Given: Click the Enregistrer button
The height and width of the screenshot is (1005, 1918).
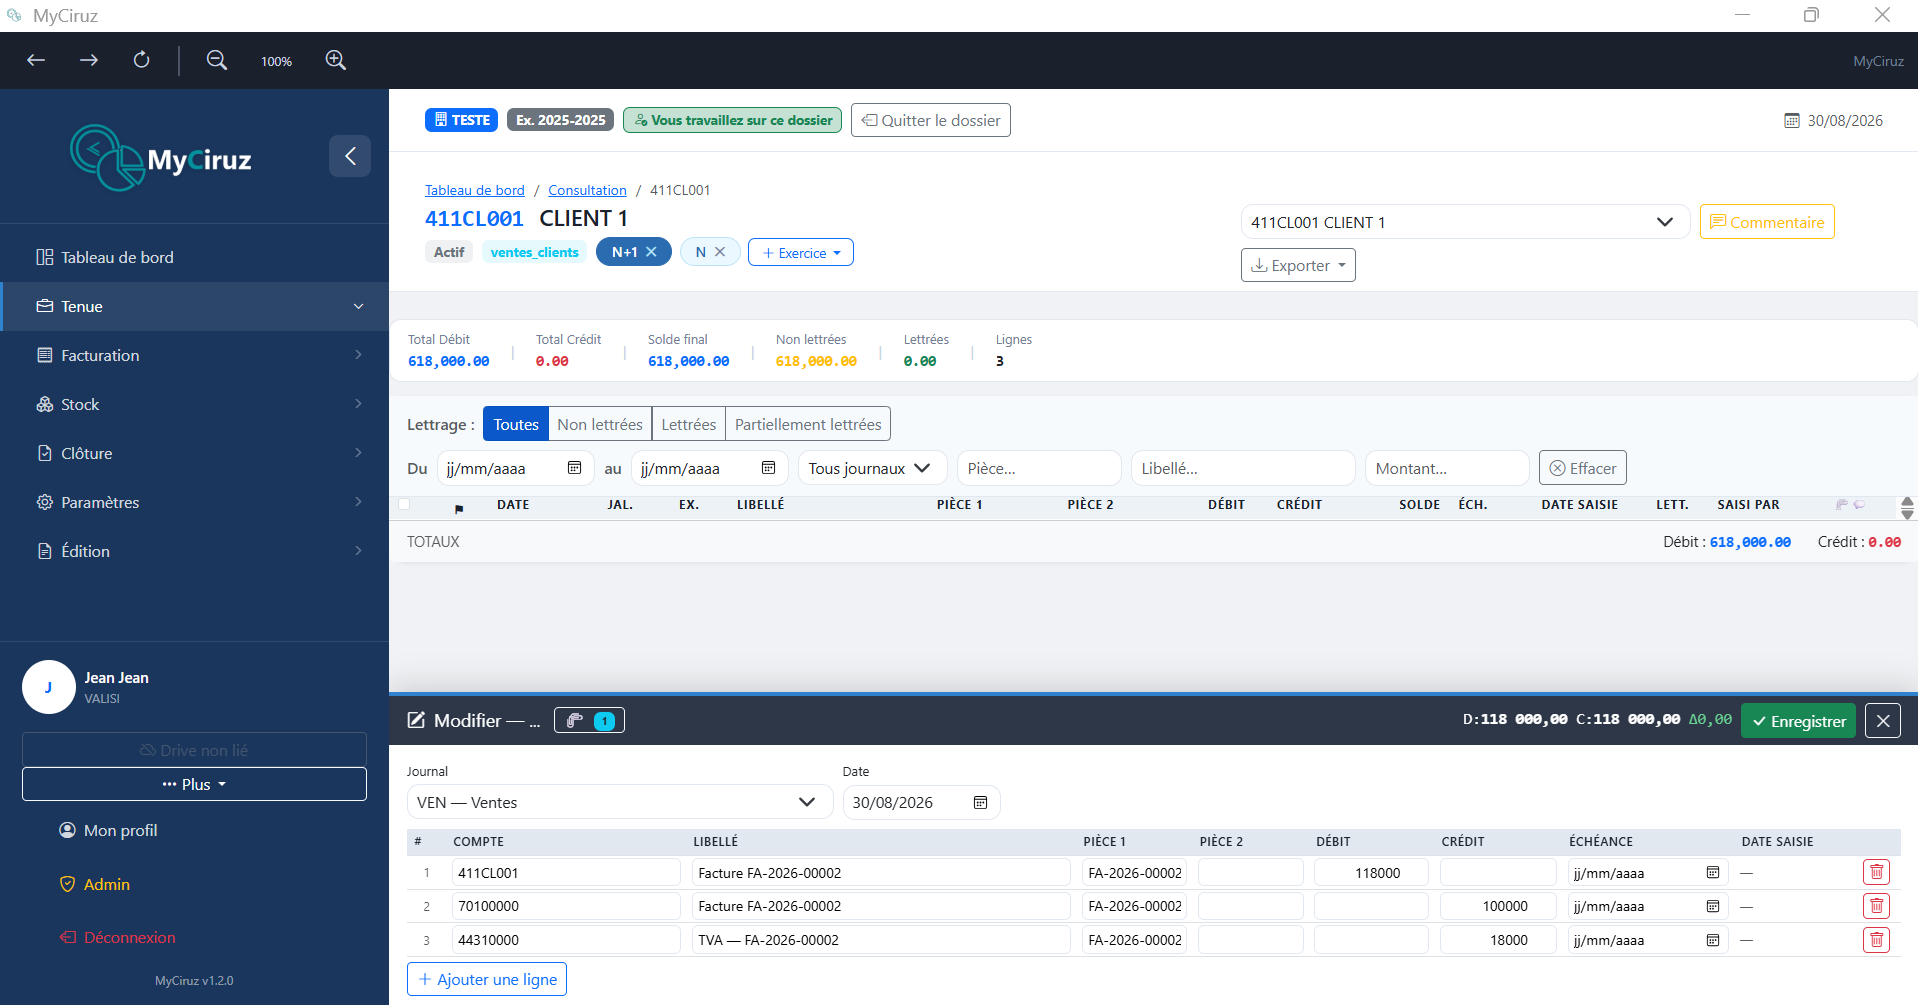Looking at the screenshot, I should 1798,720.
